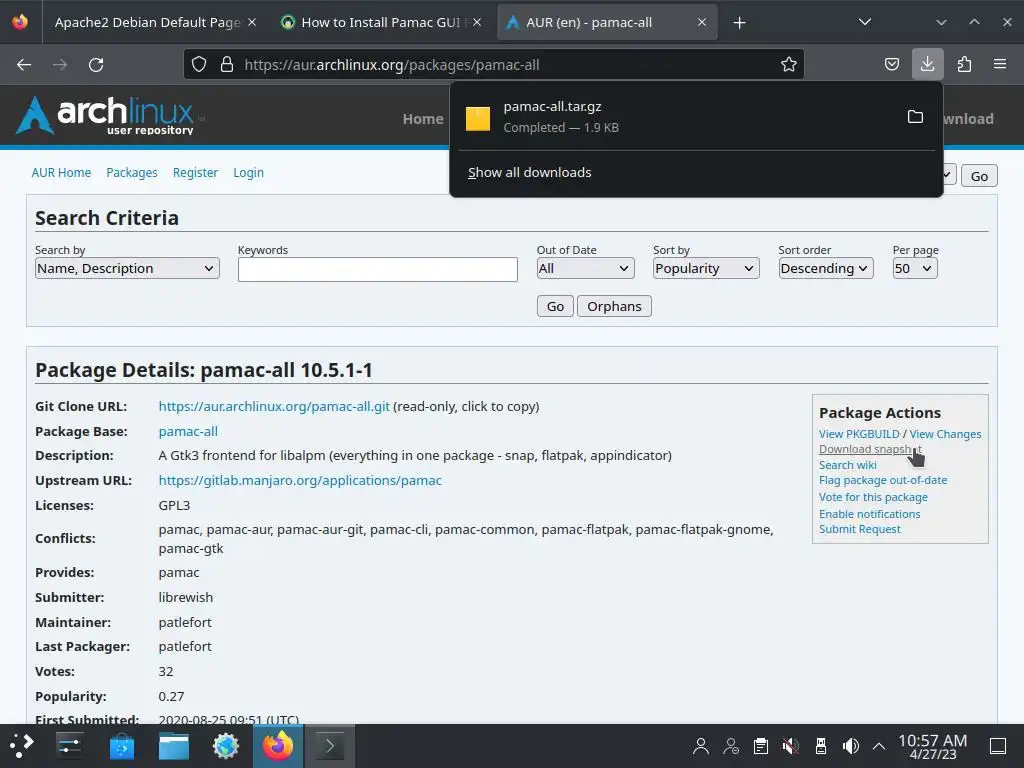Copy the Git Clone URL link
Screen dimensions: 1024x768
point(274,406)
